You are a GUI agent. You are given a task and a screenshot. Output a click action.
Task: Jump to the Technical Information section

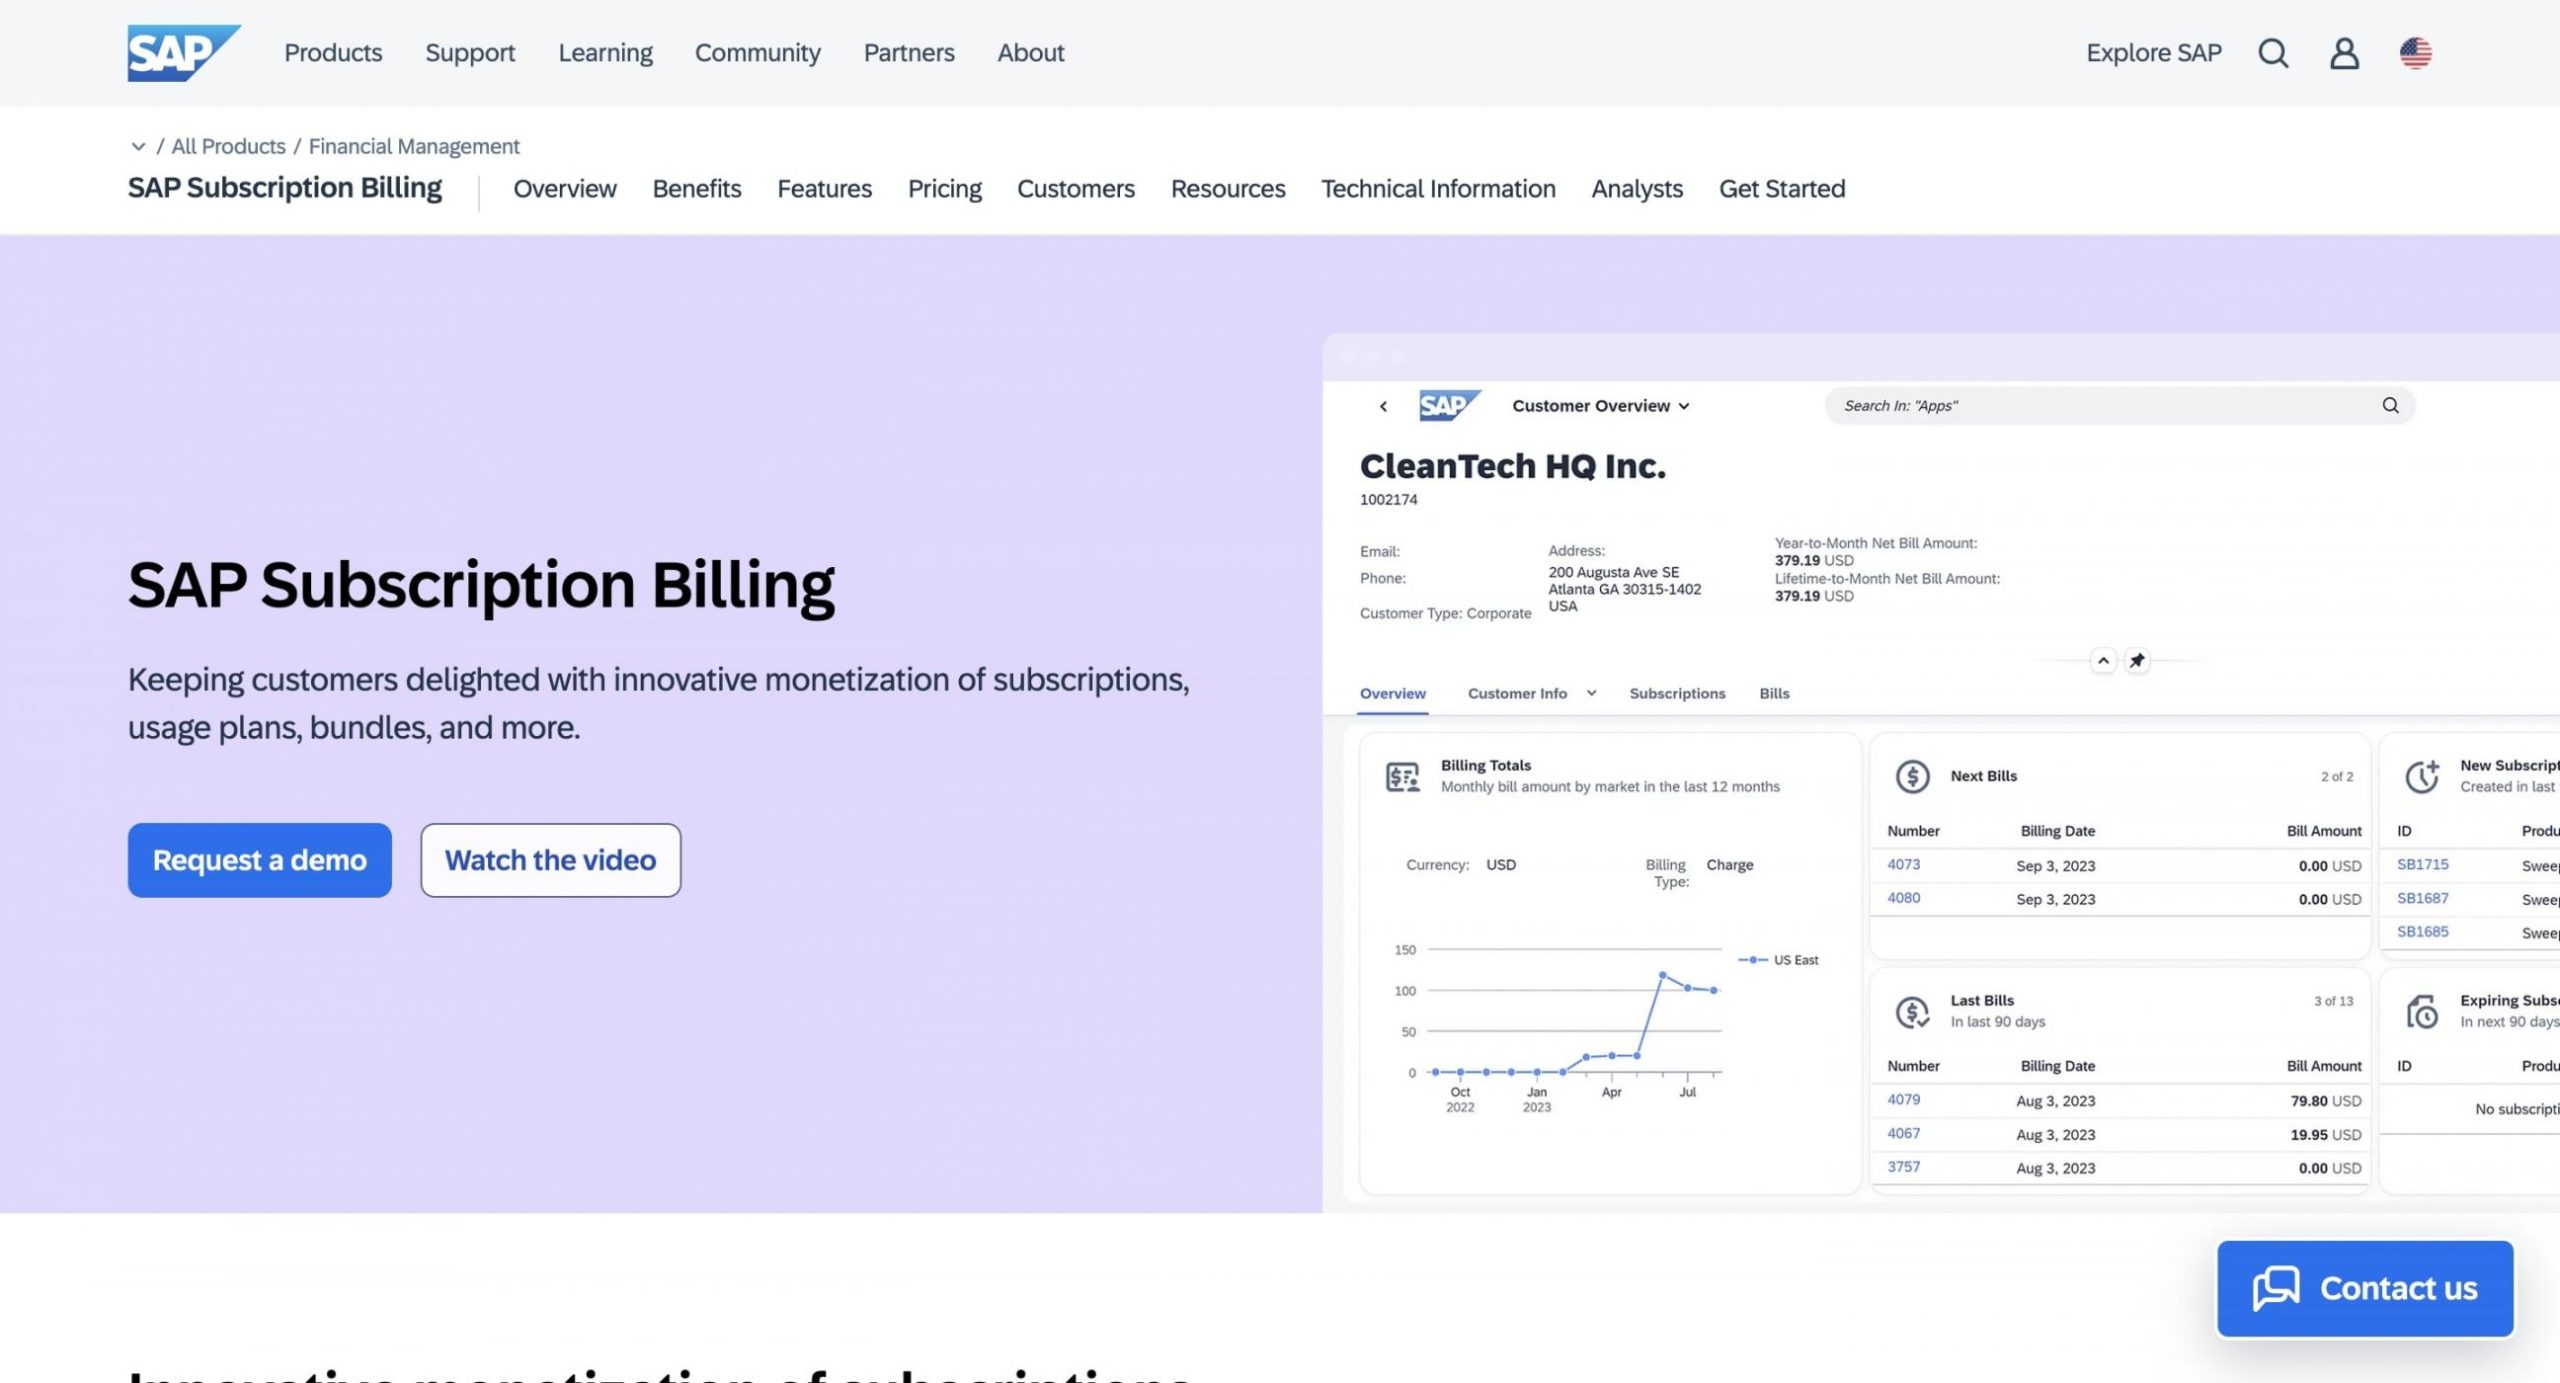click(x=1438, y=188)
